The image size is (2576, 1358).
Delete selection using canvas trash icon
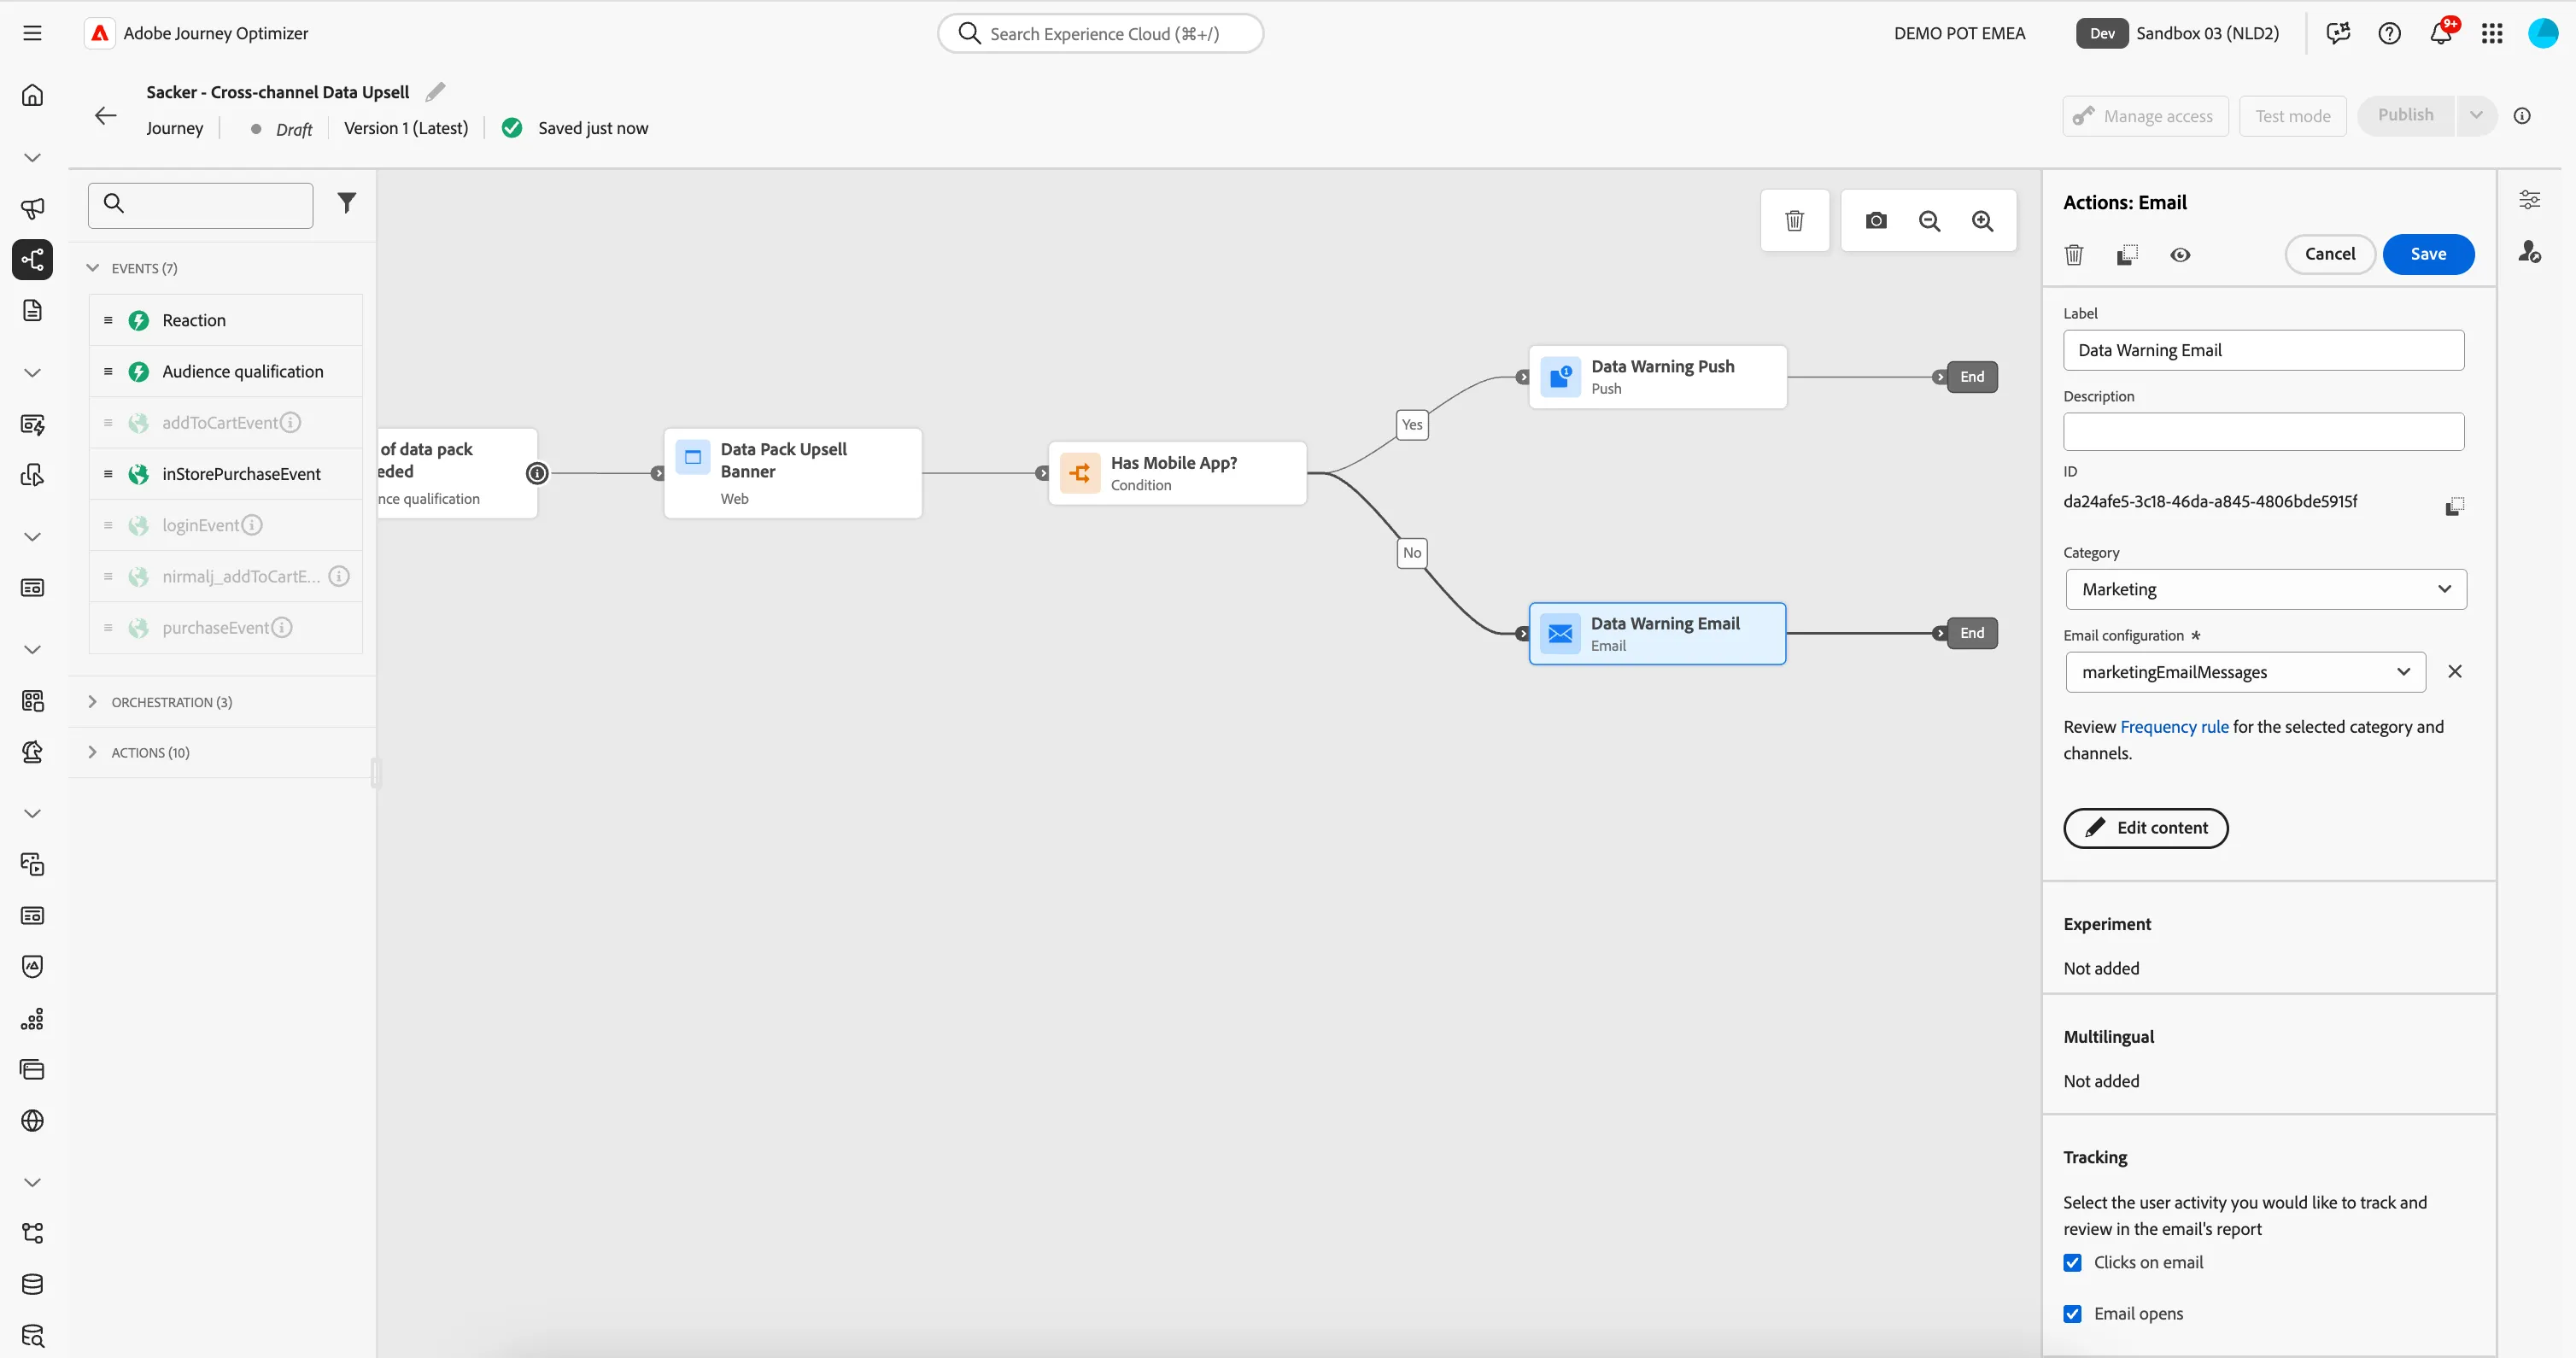point(1794,220)
